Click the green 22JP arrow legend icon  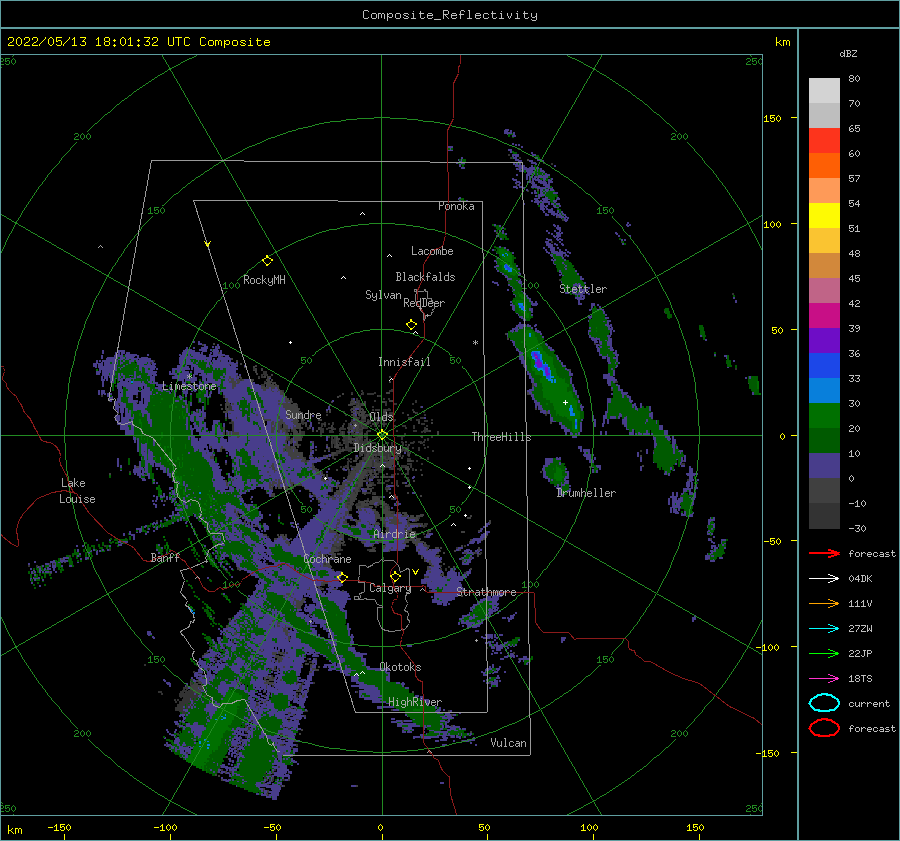(x=824, y=653)
